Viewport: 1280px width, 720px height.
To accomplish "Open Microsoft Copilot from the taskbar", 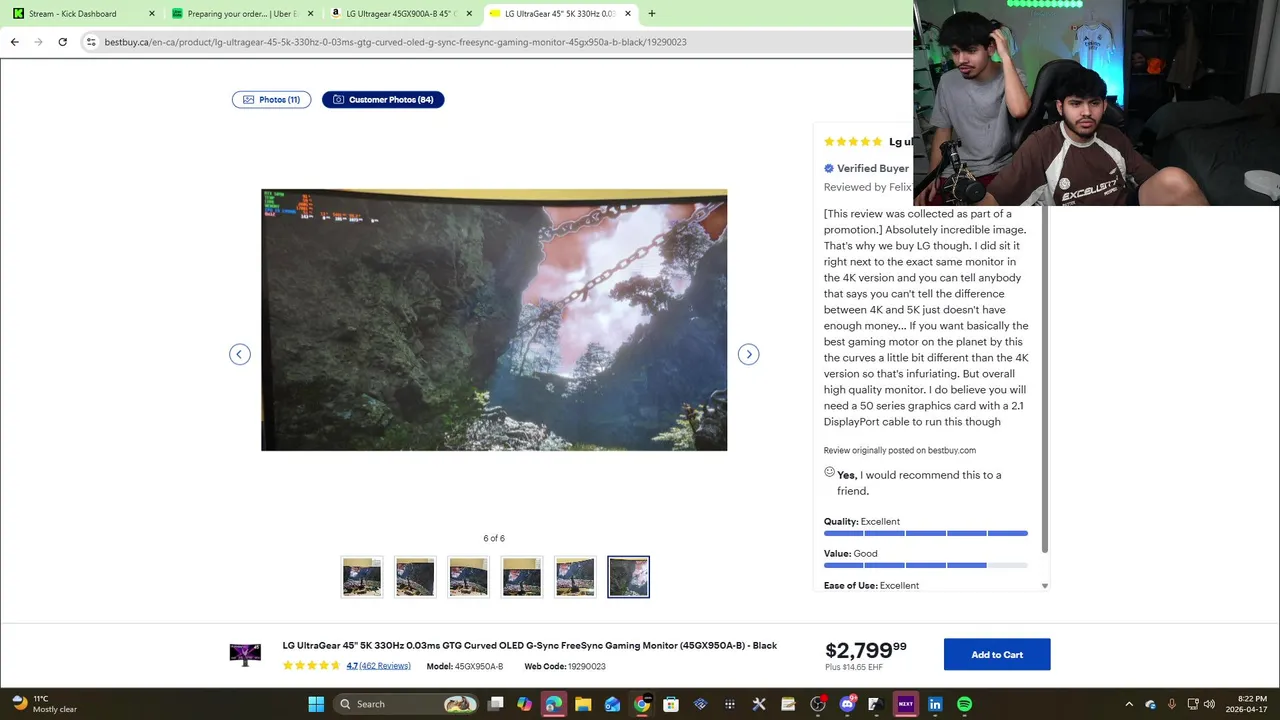I will (525, 704).
